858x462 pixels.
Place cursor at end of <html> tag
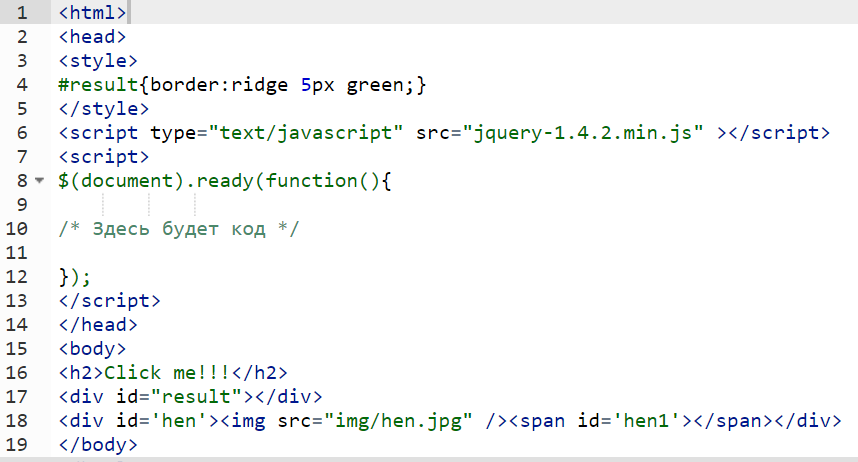tap(128, 13)
